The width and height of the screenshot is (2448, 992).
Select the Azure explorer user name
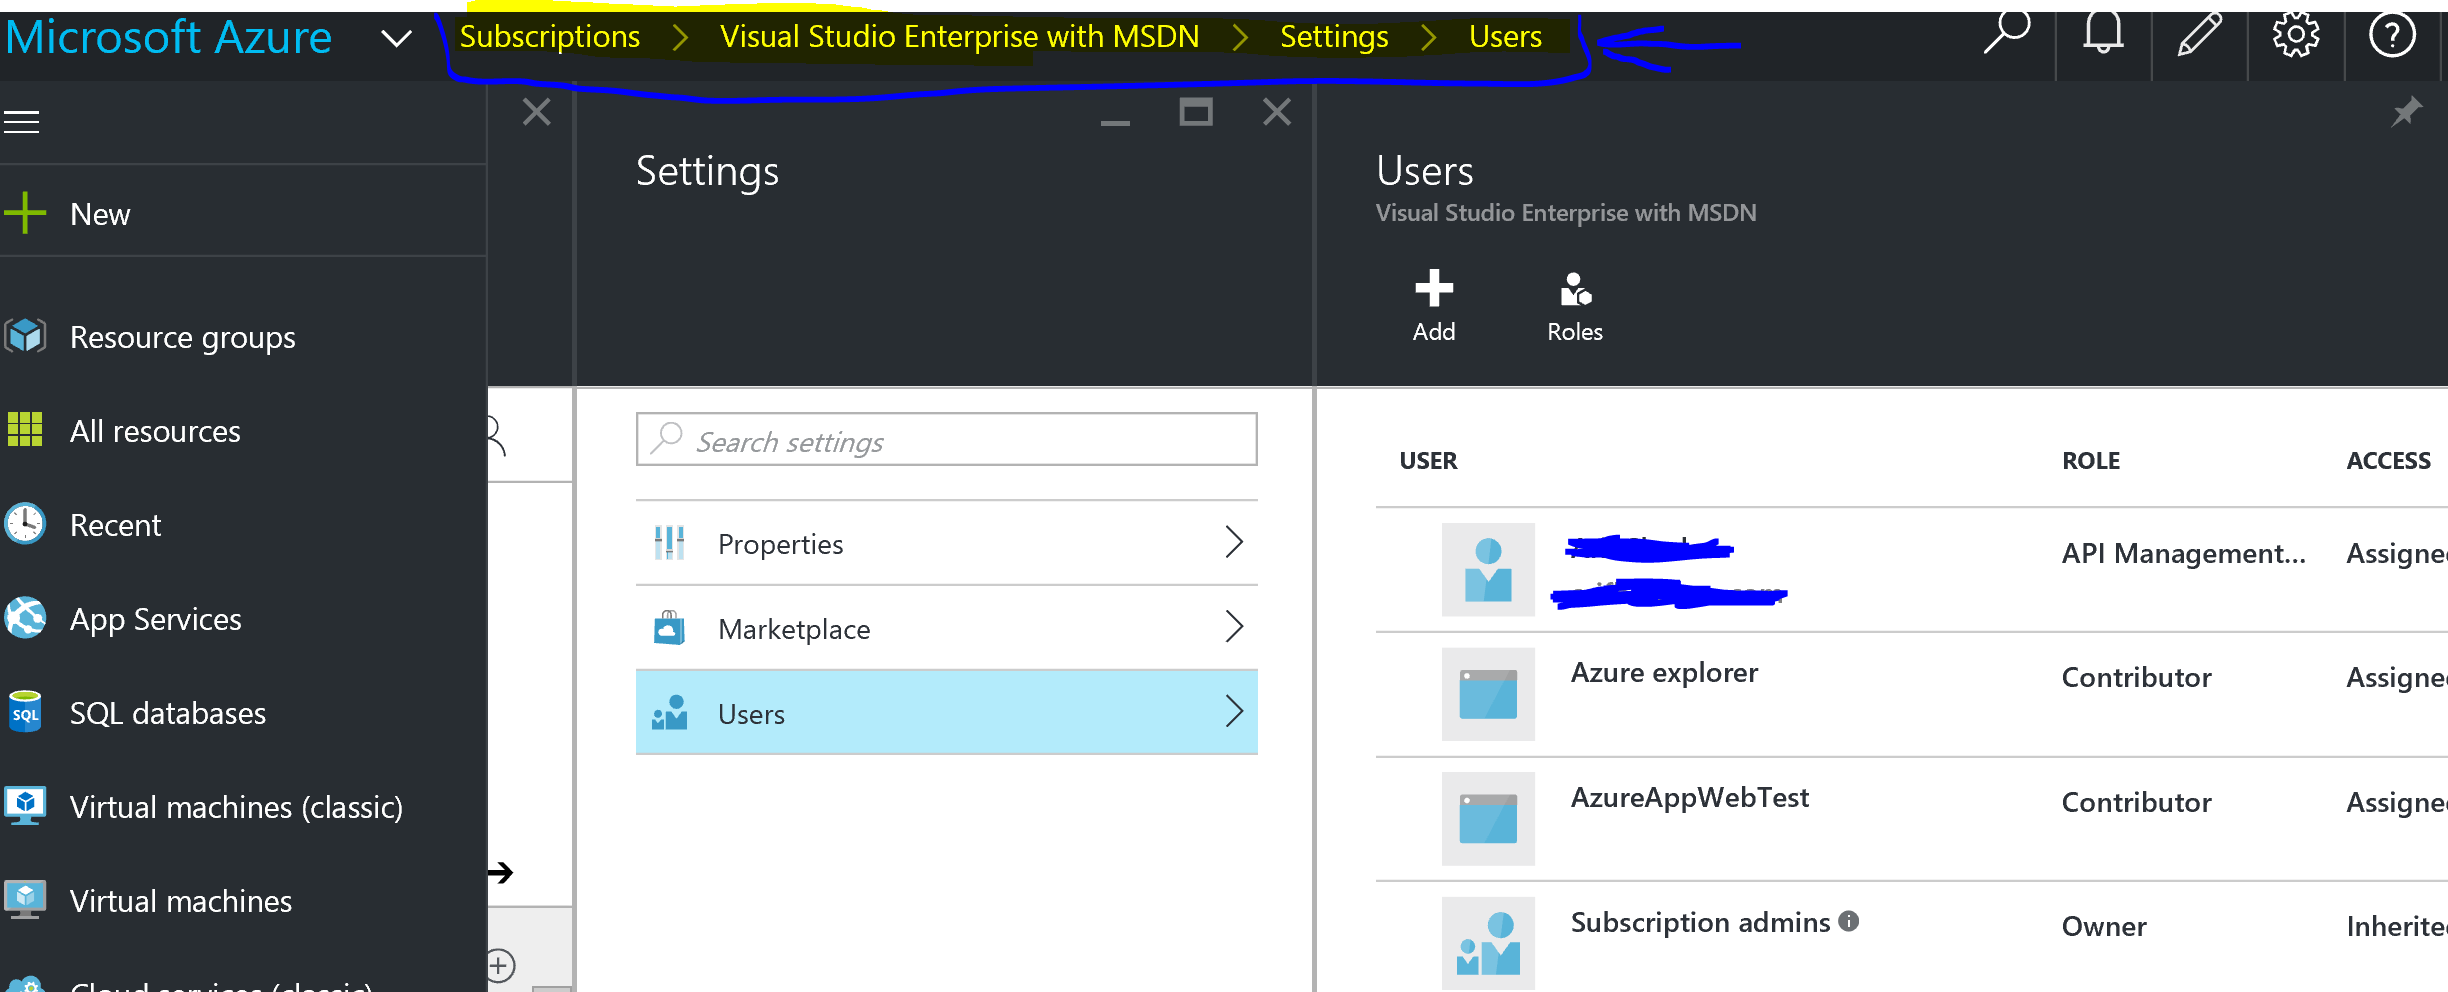coord(1664,673)
